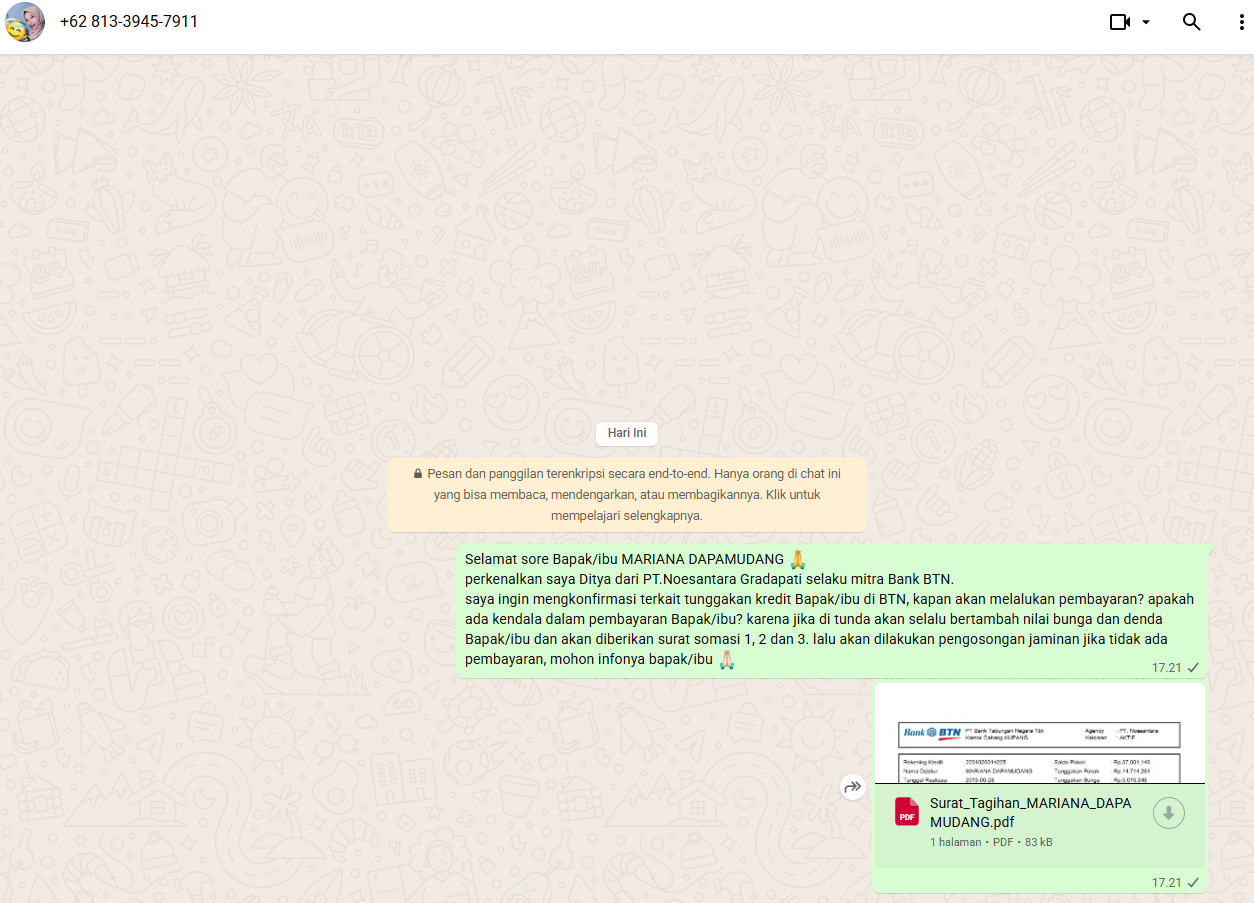The width and height of the screenshot is (1254, 903).
Task: Click the red PDF file type icon
Action: click(907, 812)
